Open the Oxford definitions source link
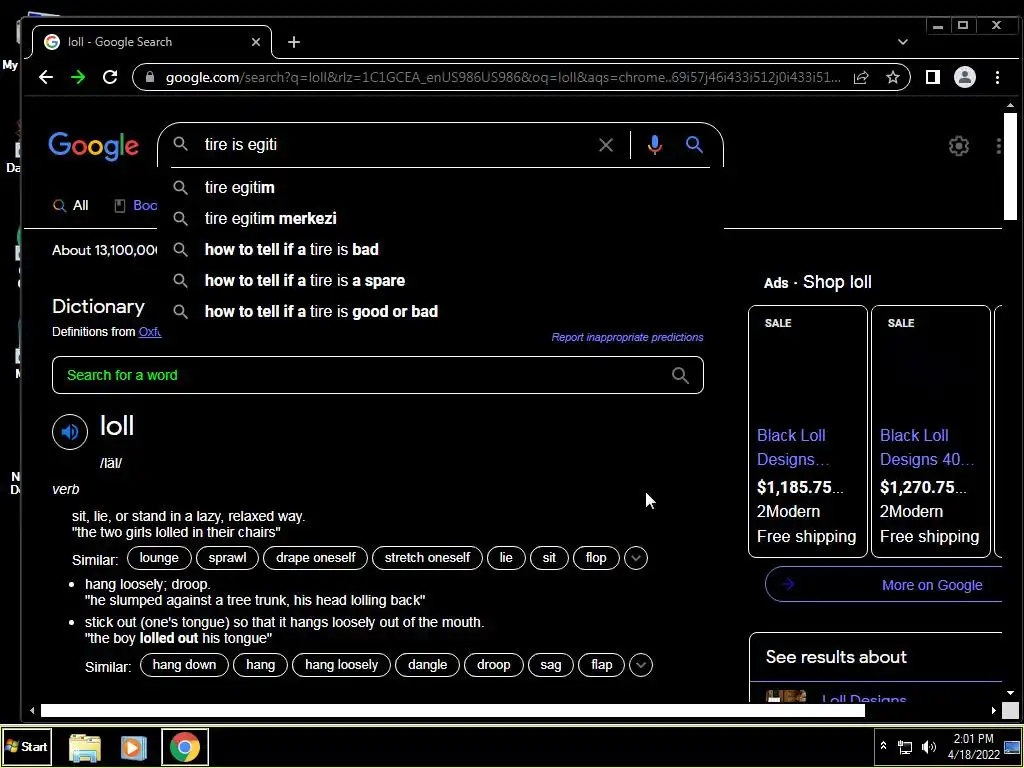The image size is (1024, 768). [x=150, y=332]
